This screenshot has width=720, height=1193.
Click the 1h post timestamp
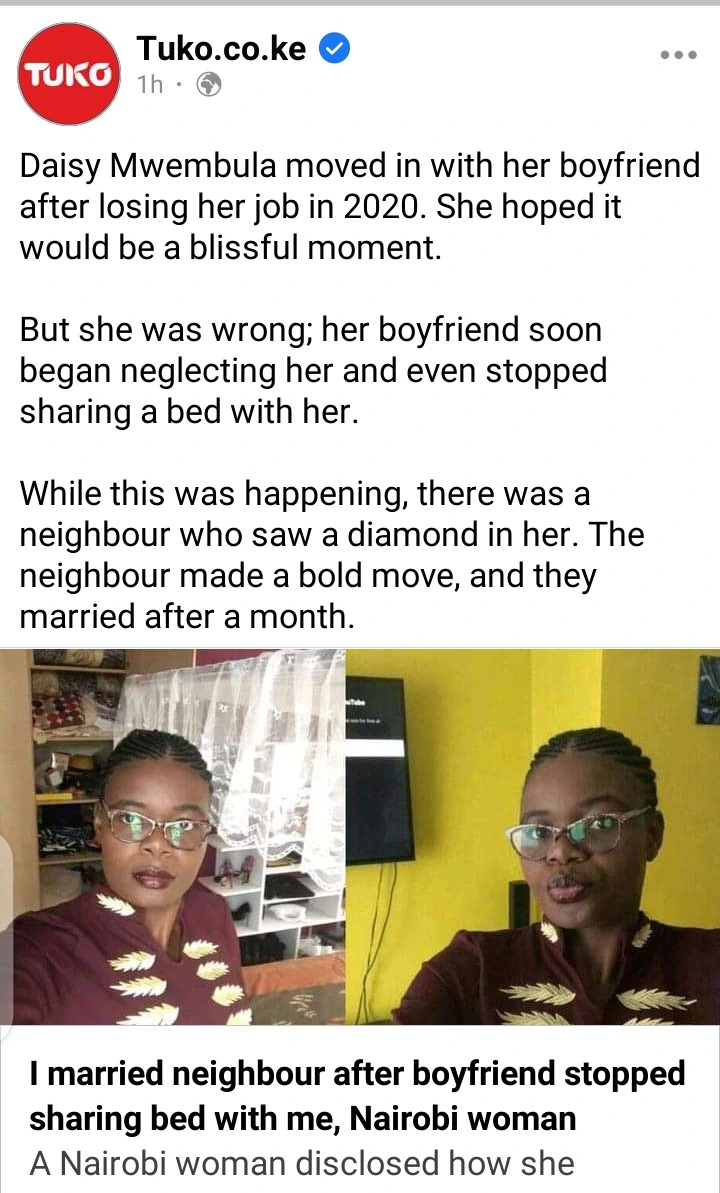coord(150,84)
